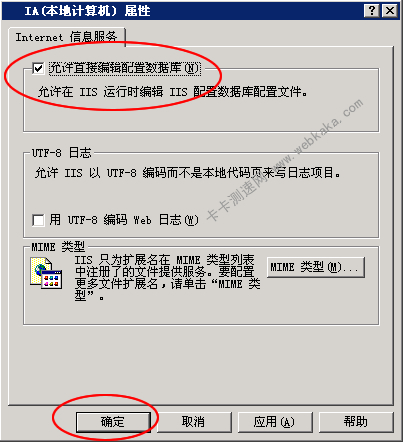The width and height of the screenshot is (403, 443).
Task: Click the 用 UTF-8 编码 Web 日志(W) label
Action: click(x=124, y=220)
